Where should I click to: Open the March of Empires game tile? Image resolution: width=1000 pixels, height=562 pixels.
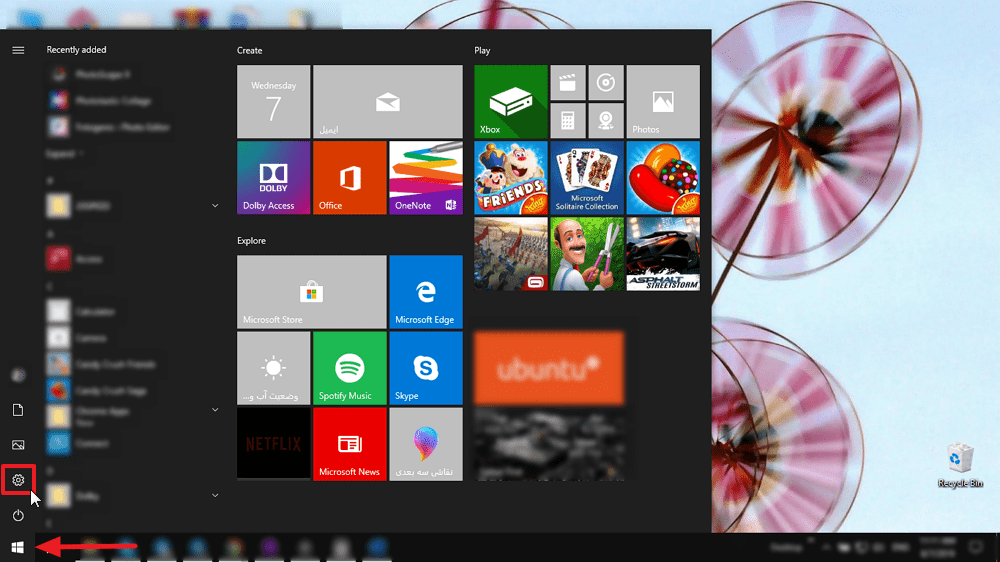[511, 254]
